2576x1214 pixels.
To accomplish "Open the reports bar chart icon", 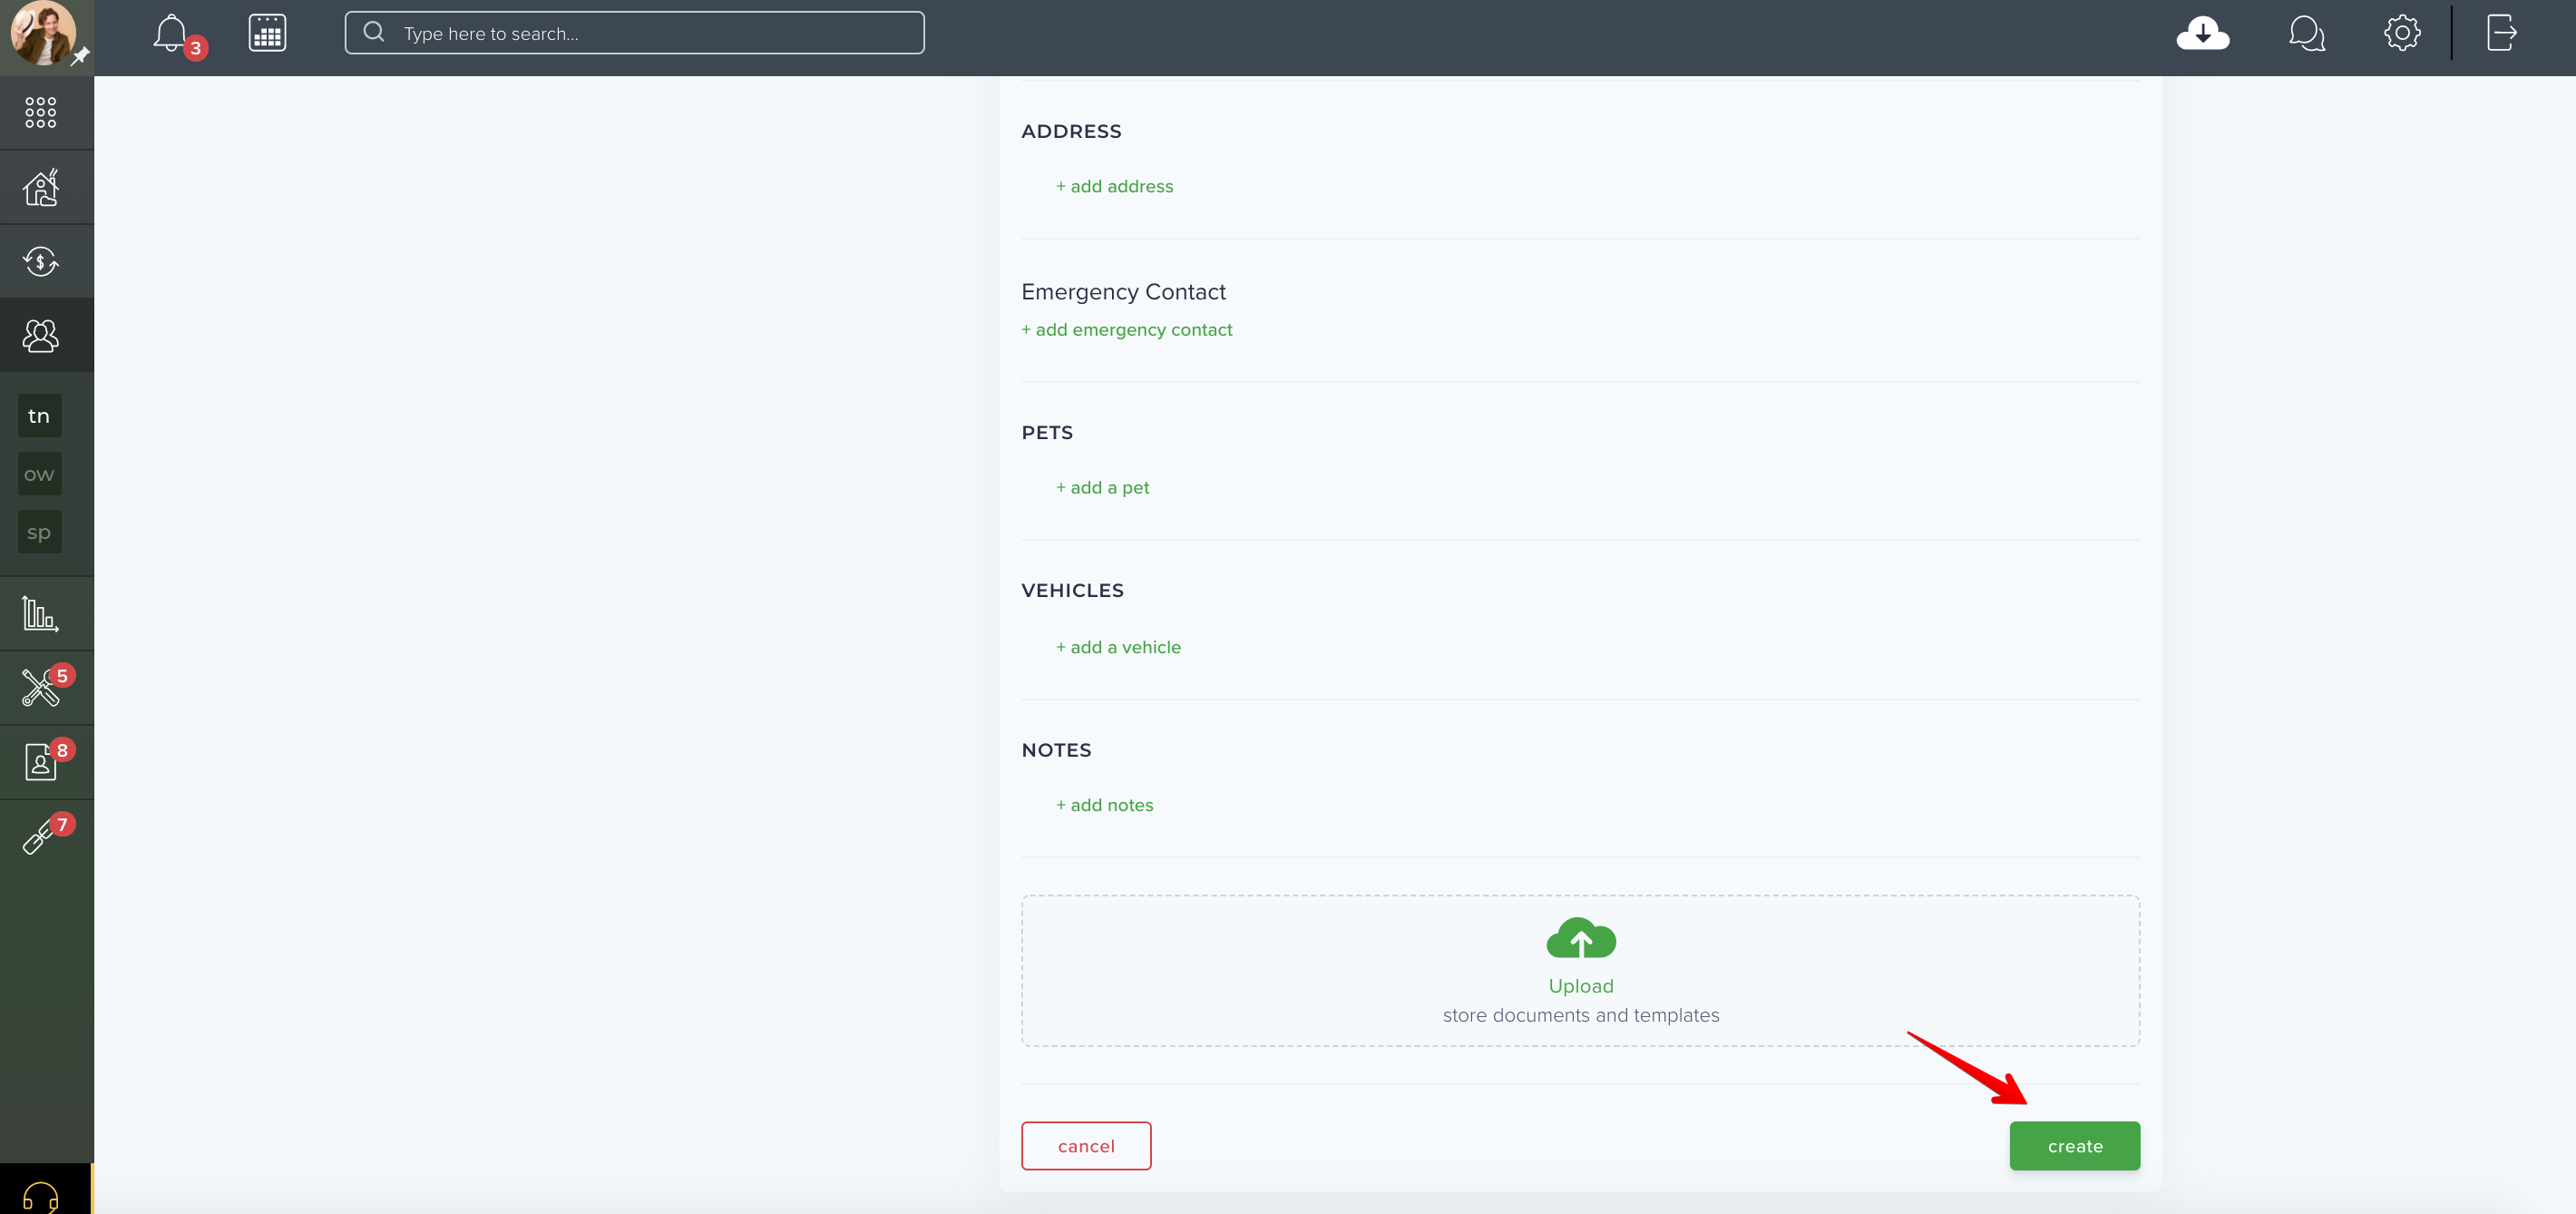I will pos(40,613).
